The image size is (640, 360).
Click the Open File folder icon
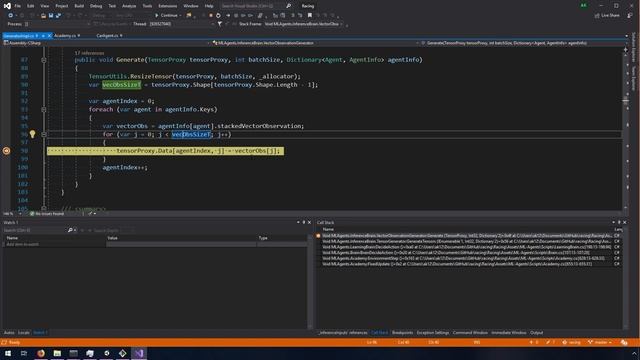point(43,16)
